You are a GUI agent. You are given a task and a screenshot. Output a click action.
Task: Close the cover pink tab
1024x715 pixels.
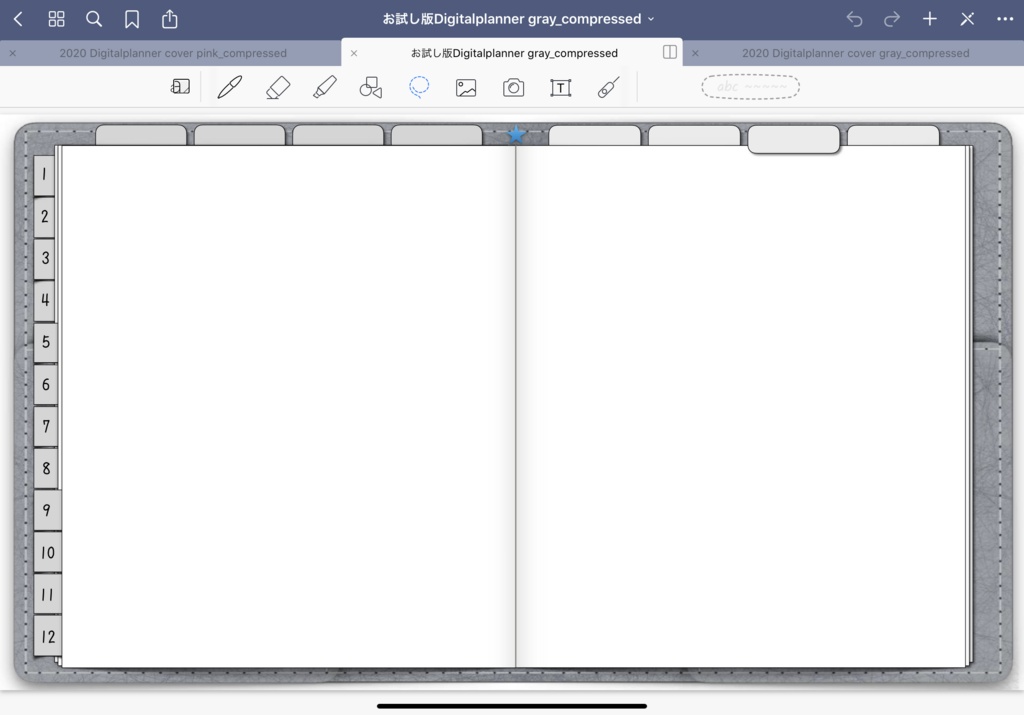12,53
